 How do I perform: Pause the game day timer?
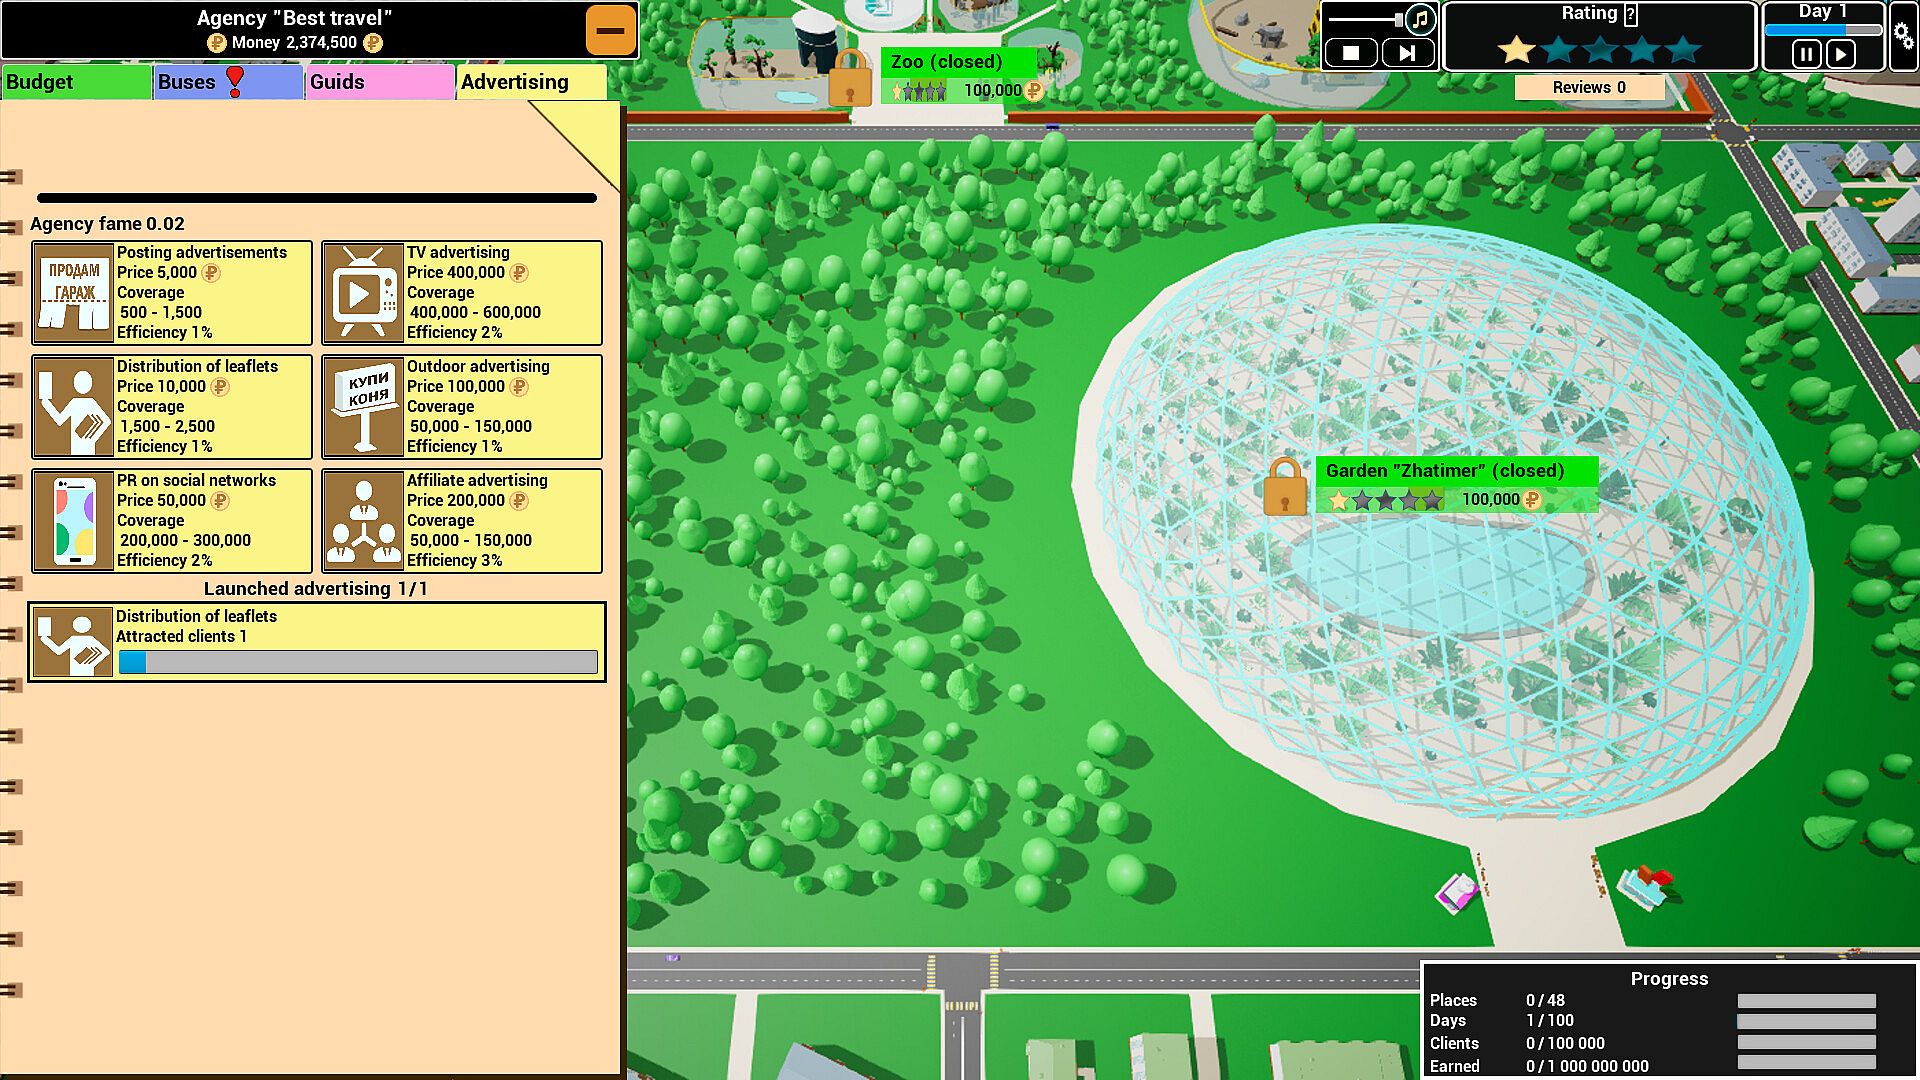pyautogui.click(x=1806, y=53)
